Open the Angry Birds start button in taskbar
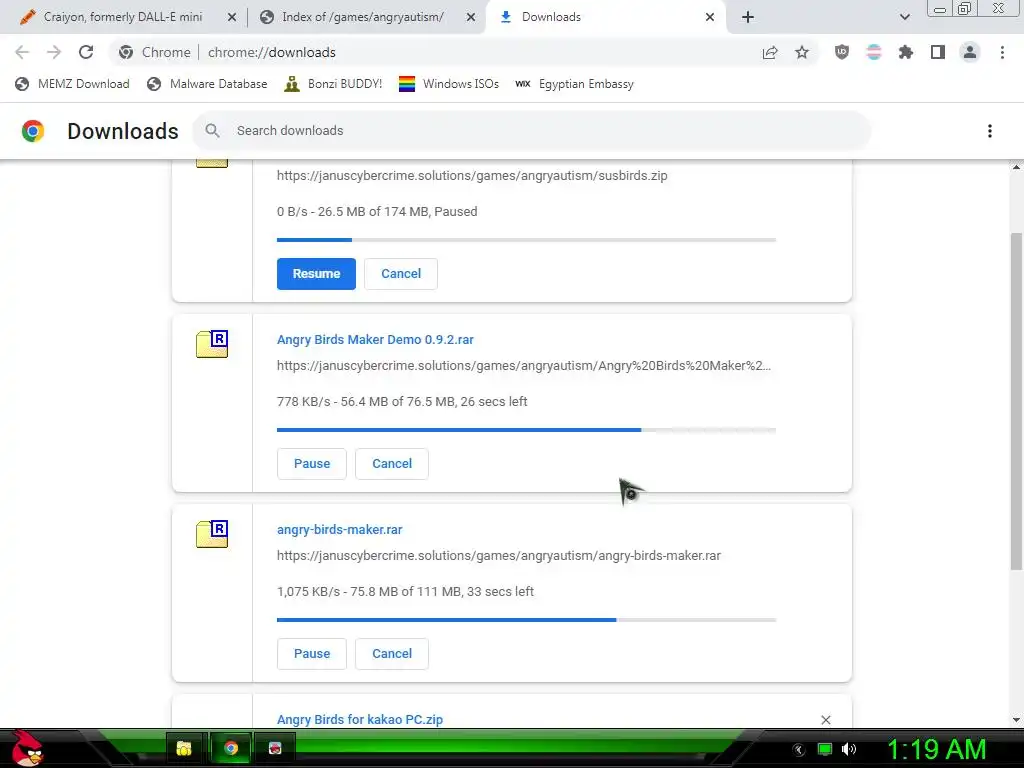Viewport: 1024px width, 768px height. coord(27,748)
